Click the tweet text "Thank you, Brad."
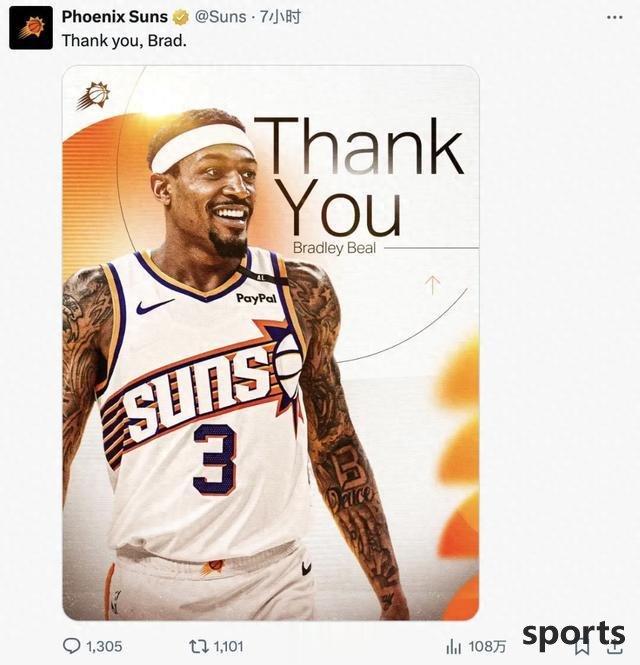This screenshot has width=640, height=665. (x=124, y=41)
